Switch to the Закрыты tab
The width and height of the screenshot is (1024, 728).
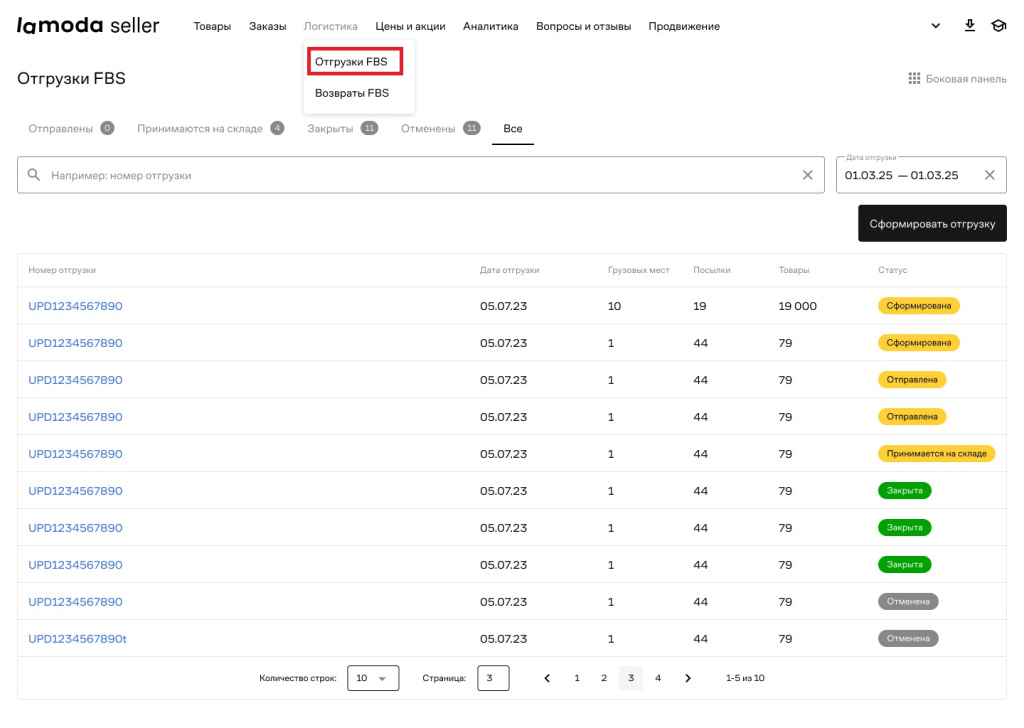coord(330,129)
